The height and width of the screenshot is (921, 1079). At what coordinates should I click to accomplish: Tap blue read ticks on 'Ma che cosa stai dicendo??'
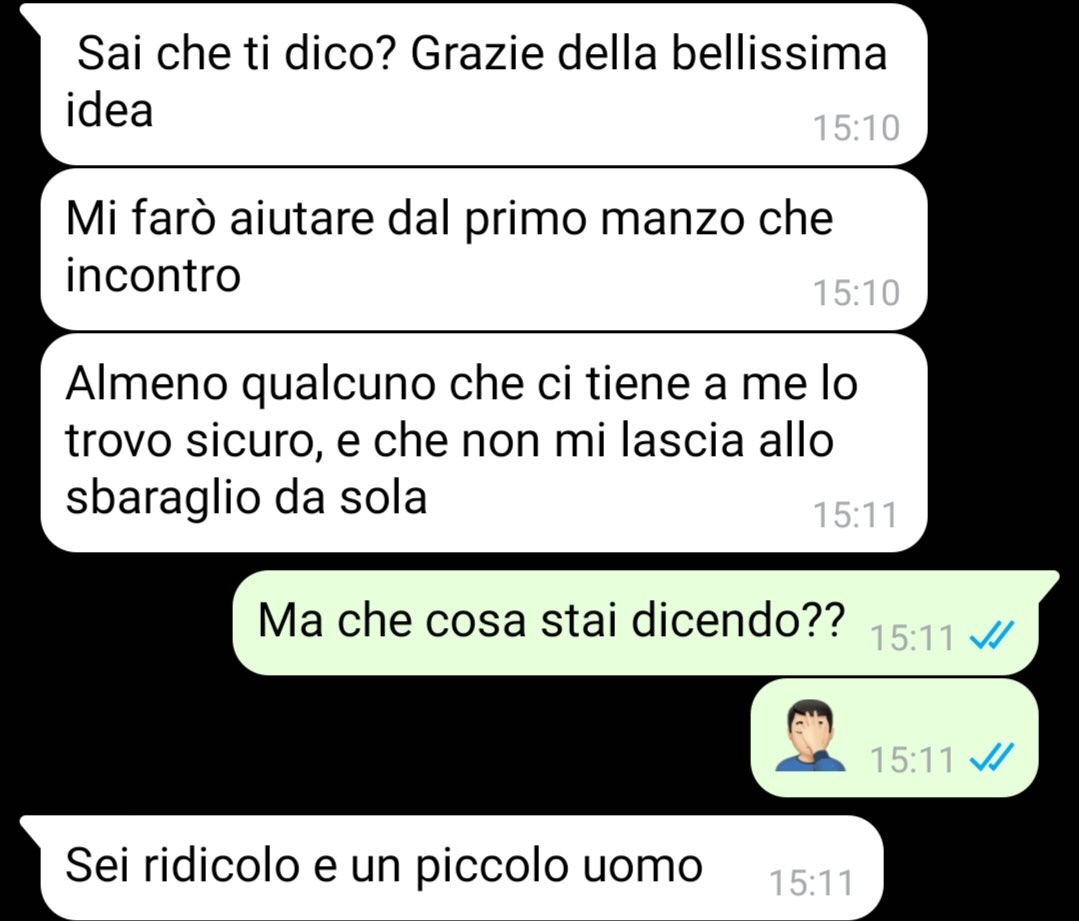992,636
